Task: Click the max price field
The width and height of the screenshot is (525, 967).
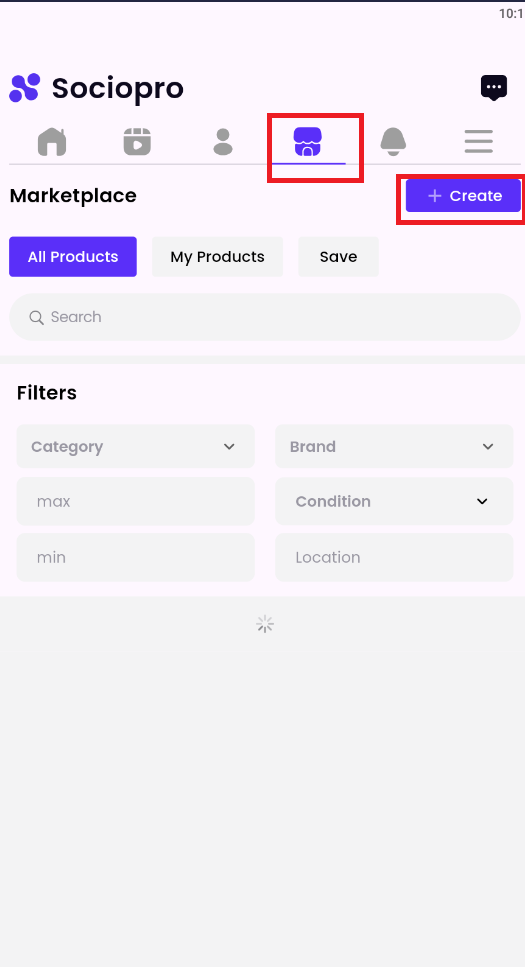Action: coord(135,501)
